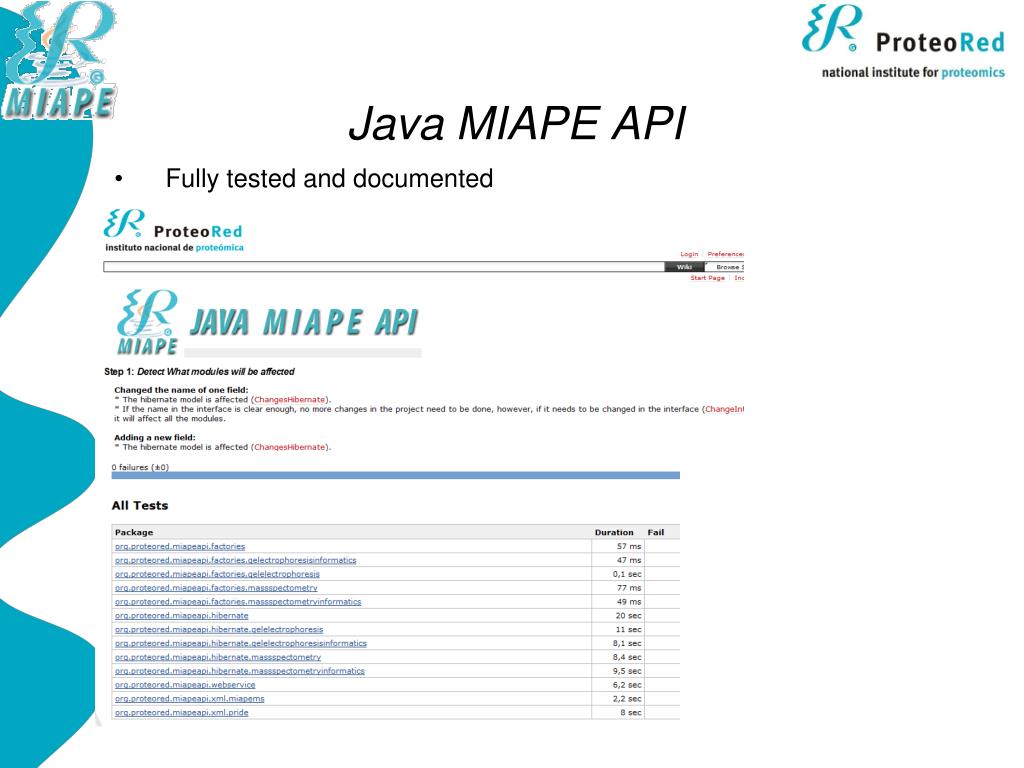Select the Browse Source tab
The image size is (1024, 768).
726,267
